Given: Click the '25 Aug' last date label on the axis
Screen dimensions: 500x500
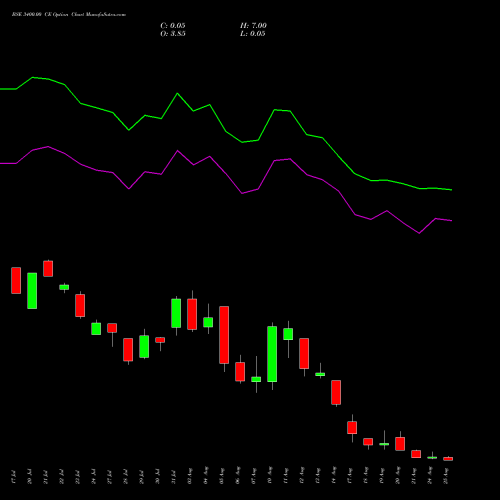Looking at the screenshot, I should click(447, 476).
